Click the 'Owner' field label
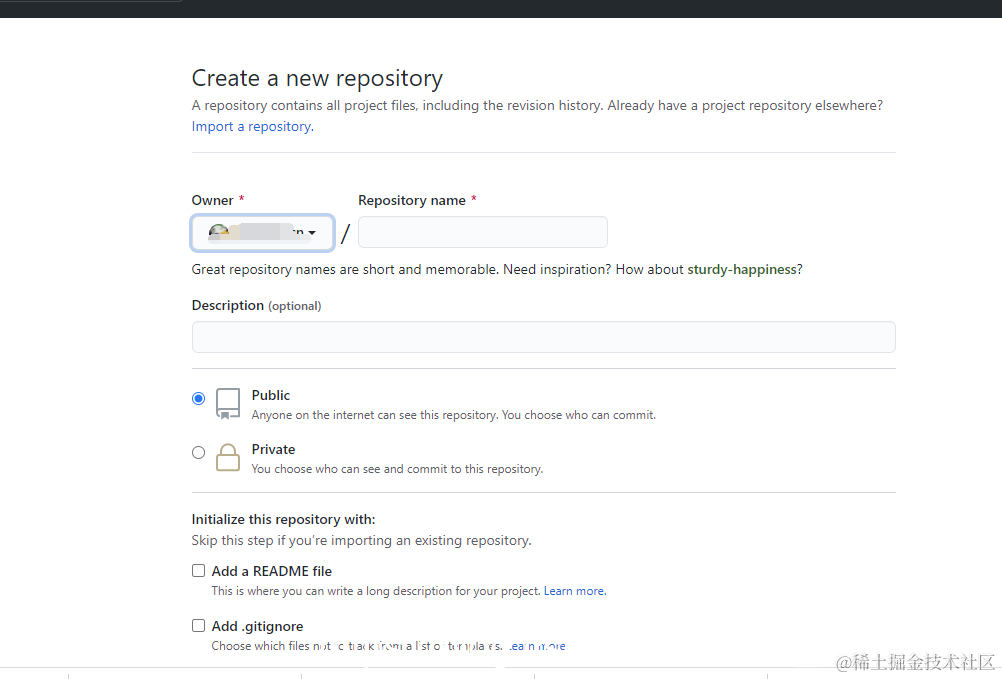 tap(212, 201)
